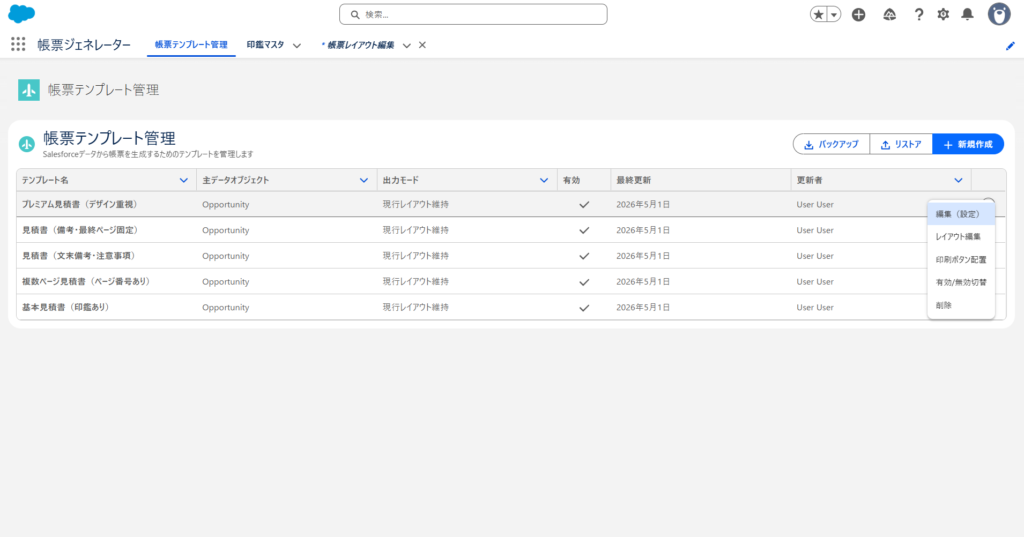Click the 有効 checkmark for プレミアム見積書 row
The image size is (1024, 537).
(x=584, y=204)
